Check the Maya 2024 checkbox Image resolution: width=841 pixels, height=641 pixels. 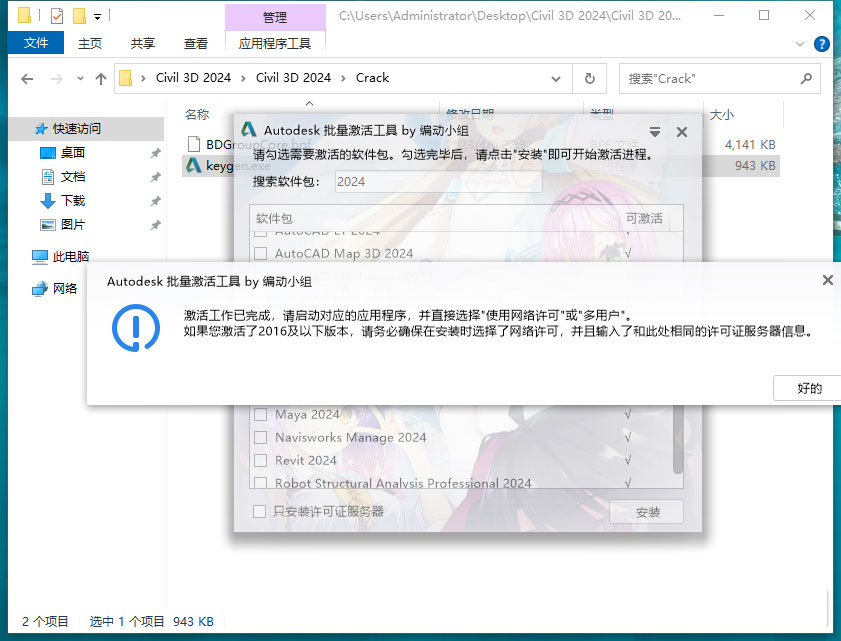pyautogui.click(x=261, y=414)
